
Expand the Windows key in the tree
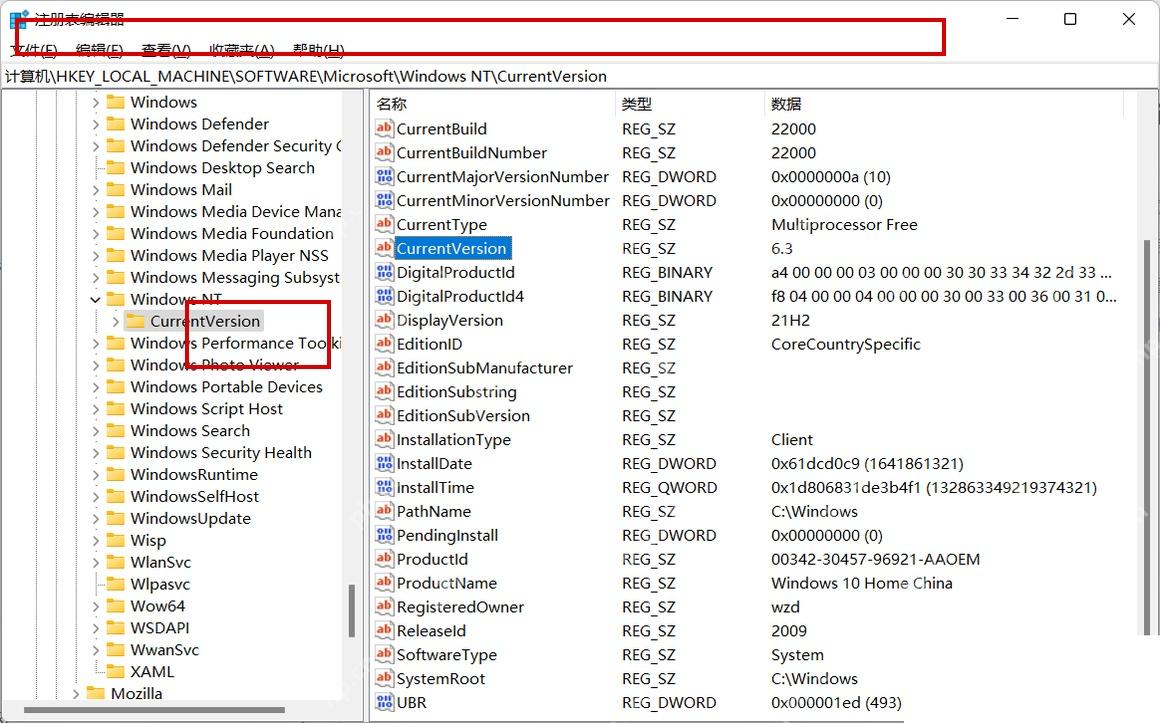pos(95,102)
